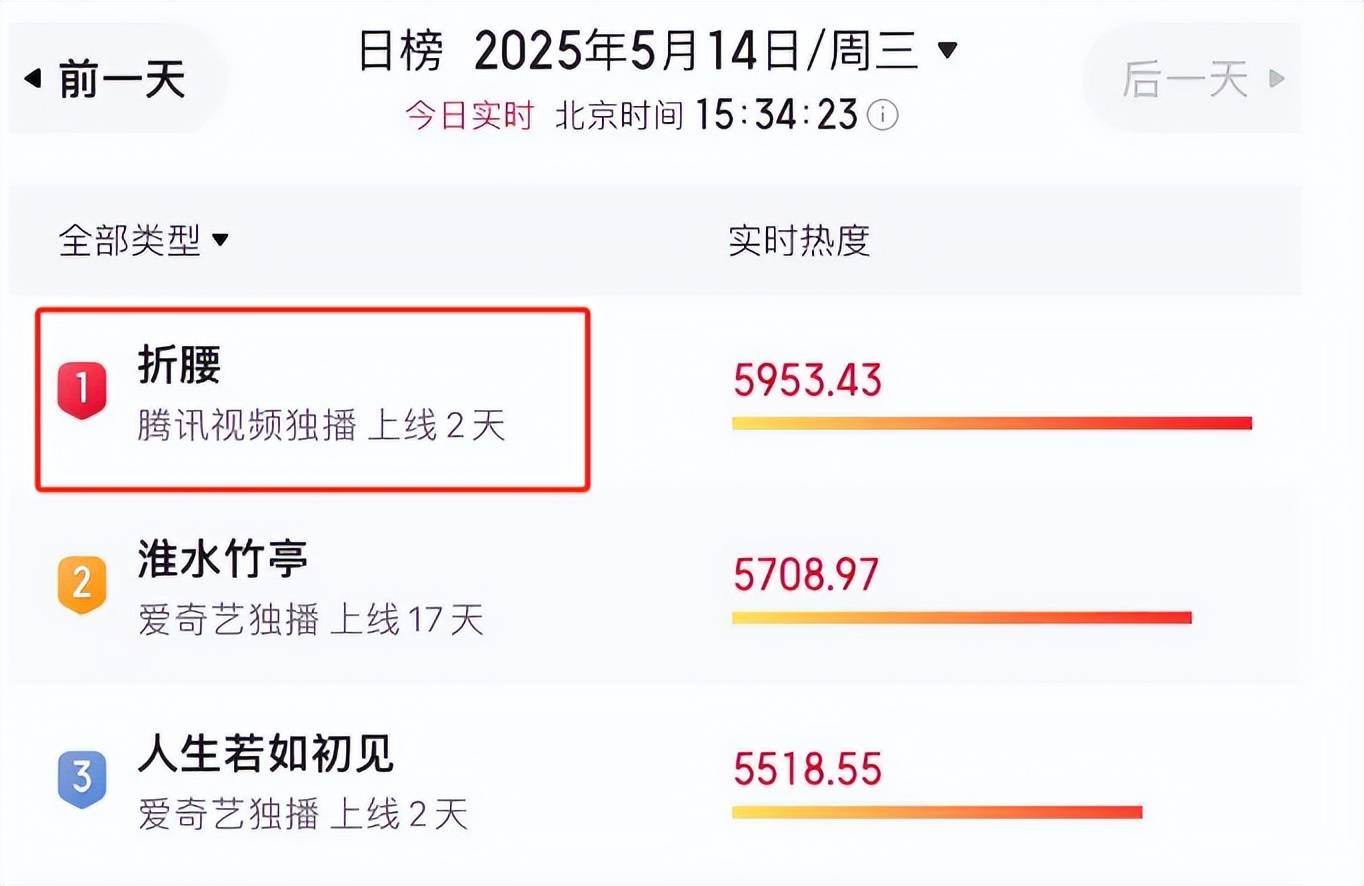Viewport: 1364px width, 886px height.
Task: Open the 折腰 drama entry
Action: click(312, 399)
